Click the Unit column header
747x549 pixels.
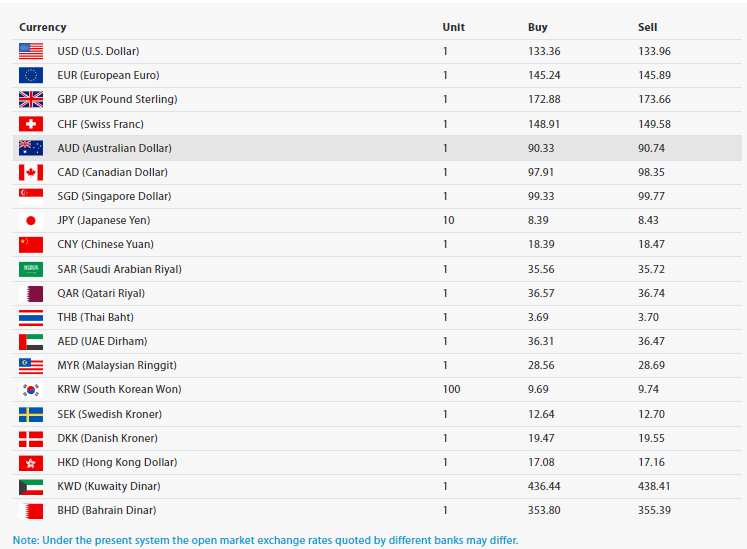(x=454, y=27)
